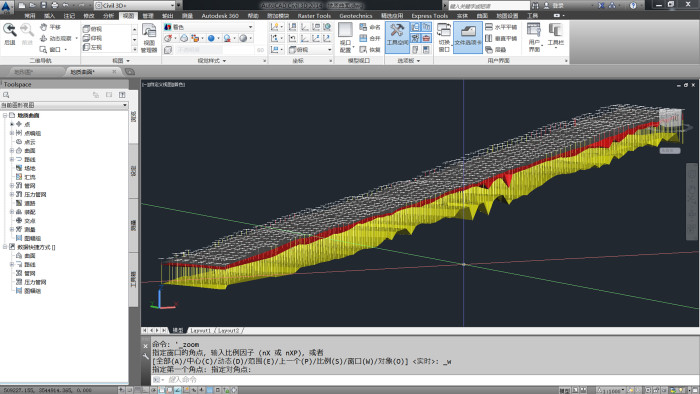Viewport: 700px width, 394px height.
Task: Click Cascade windows
Action: pos(496,50)
